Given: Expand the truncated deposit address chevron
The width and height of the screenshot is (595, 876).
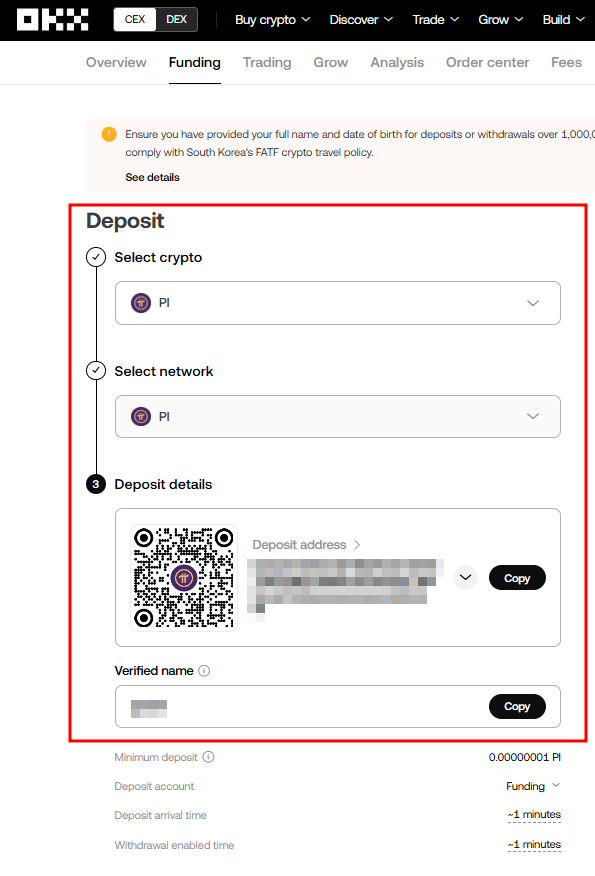Looking at the screenshot, I should pyautogui.click(x=464, y=577).
